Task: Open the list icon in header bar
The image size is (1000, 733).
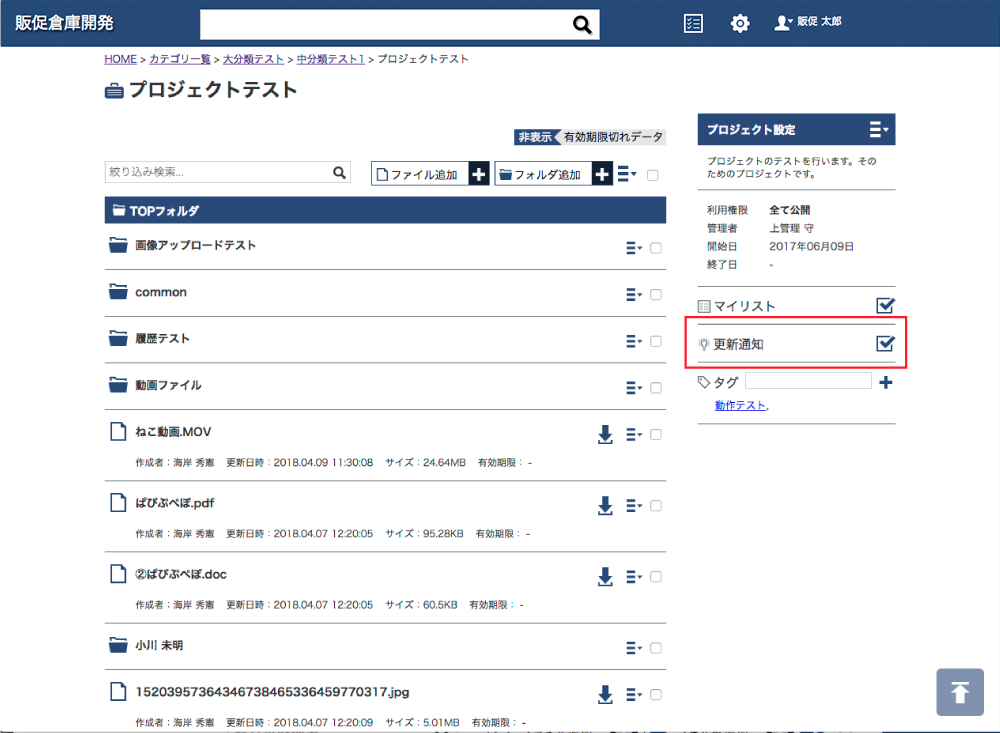Action: (x=693, y=24)
